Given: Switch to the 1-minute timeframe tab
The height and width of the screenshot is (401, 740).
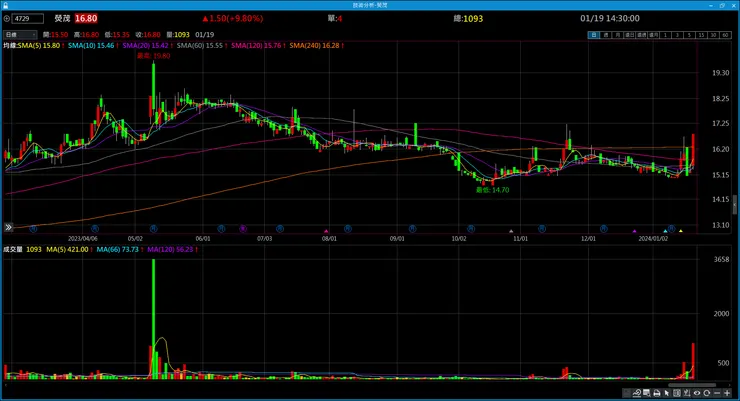Looking at the screenshot, I should coord(665,35).
